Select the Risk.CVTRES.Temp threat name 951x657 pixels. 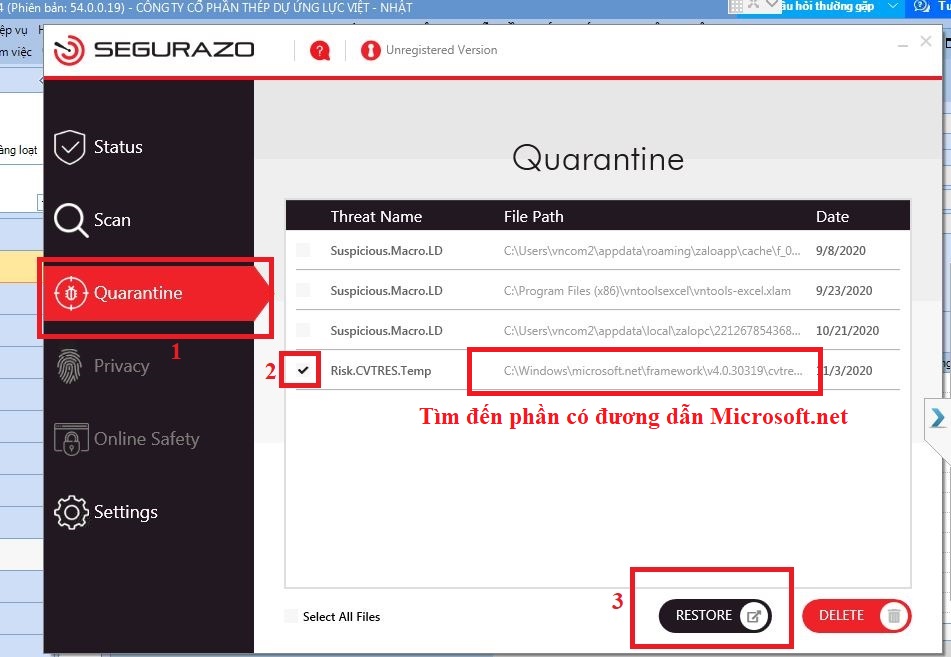[x=381, y=371]
